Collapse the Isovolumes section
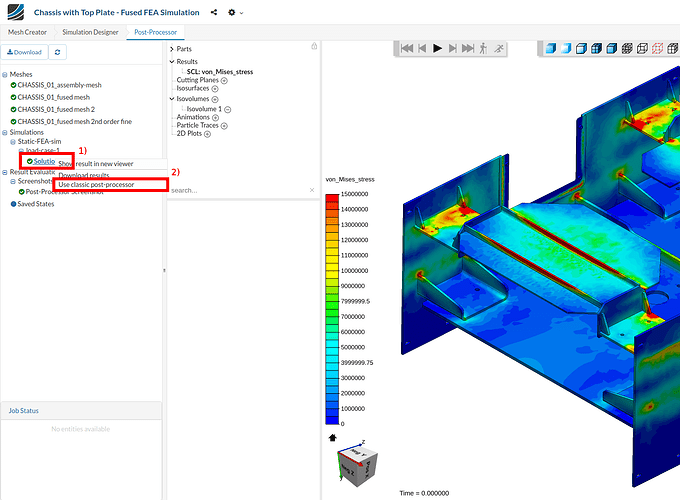 point(172,99)
